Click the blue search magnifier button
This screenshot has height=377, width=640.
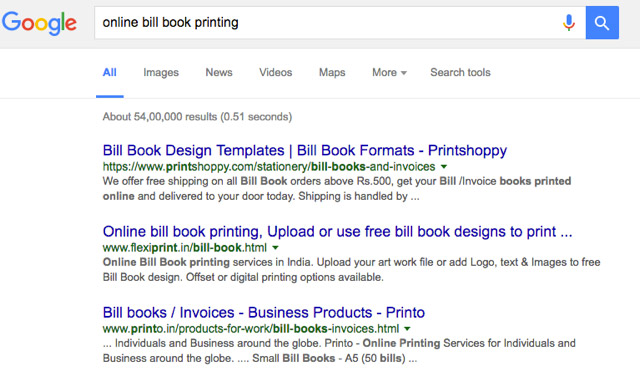click(602, 22)
